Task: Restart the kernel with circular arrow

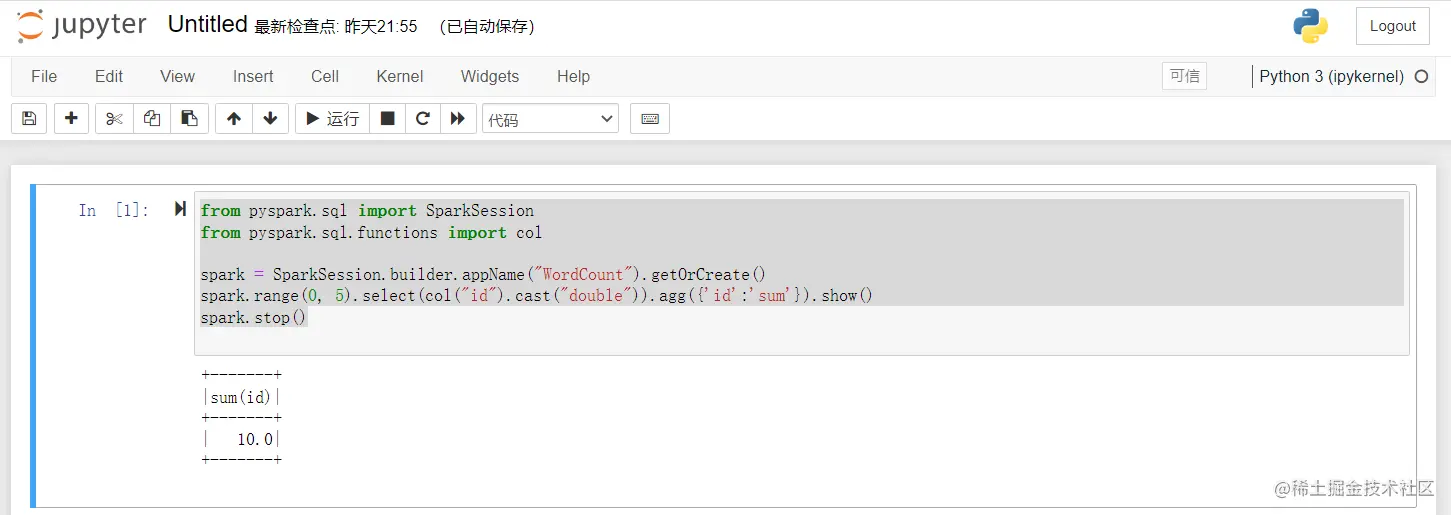Action: point(423,119)
